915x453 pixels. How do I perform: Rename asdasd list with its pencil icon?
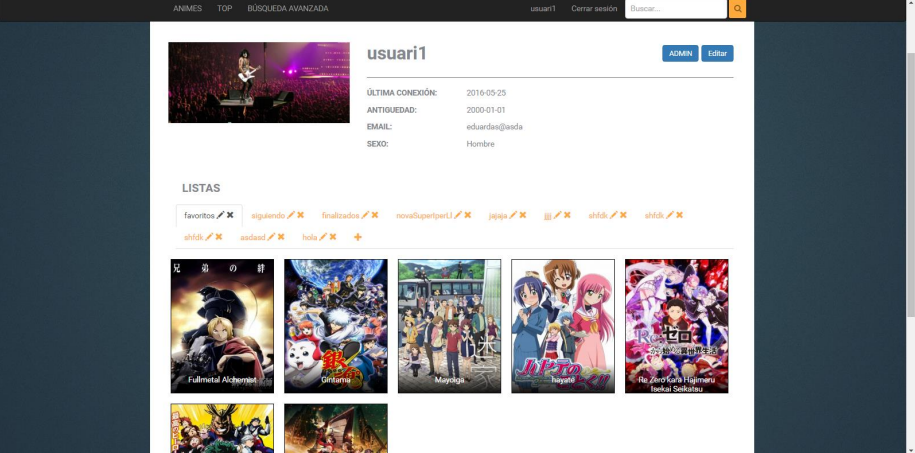coord(271,237)
